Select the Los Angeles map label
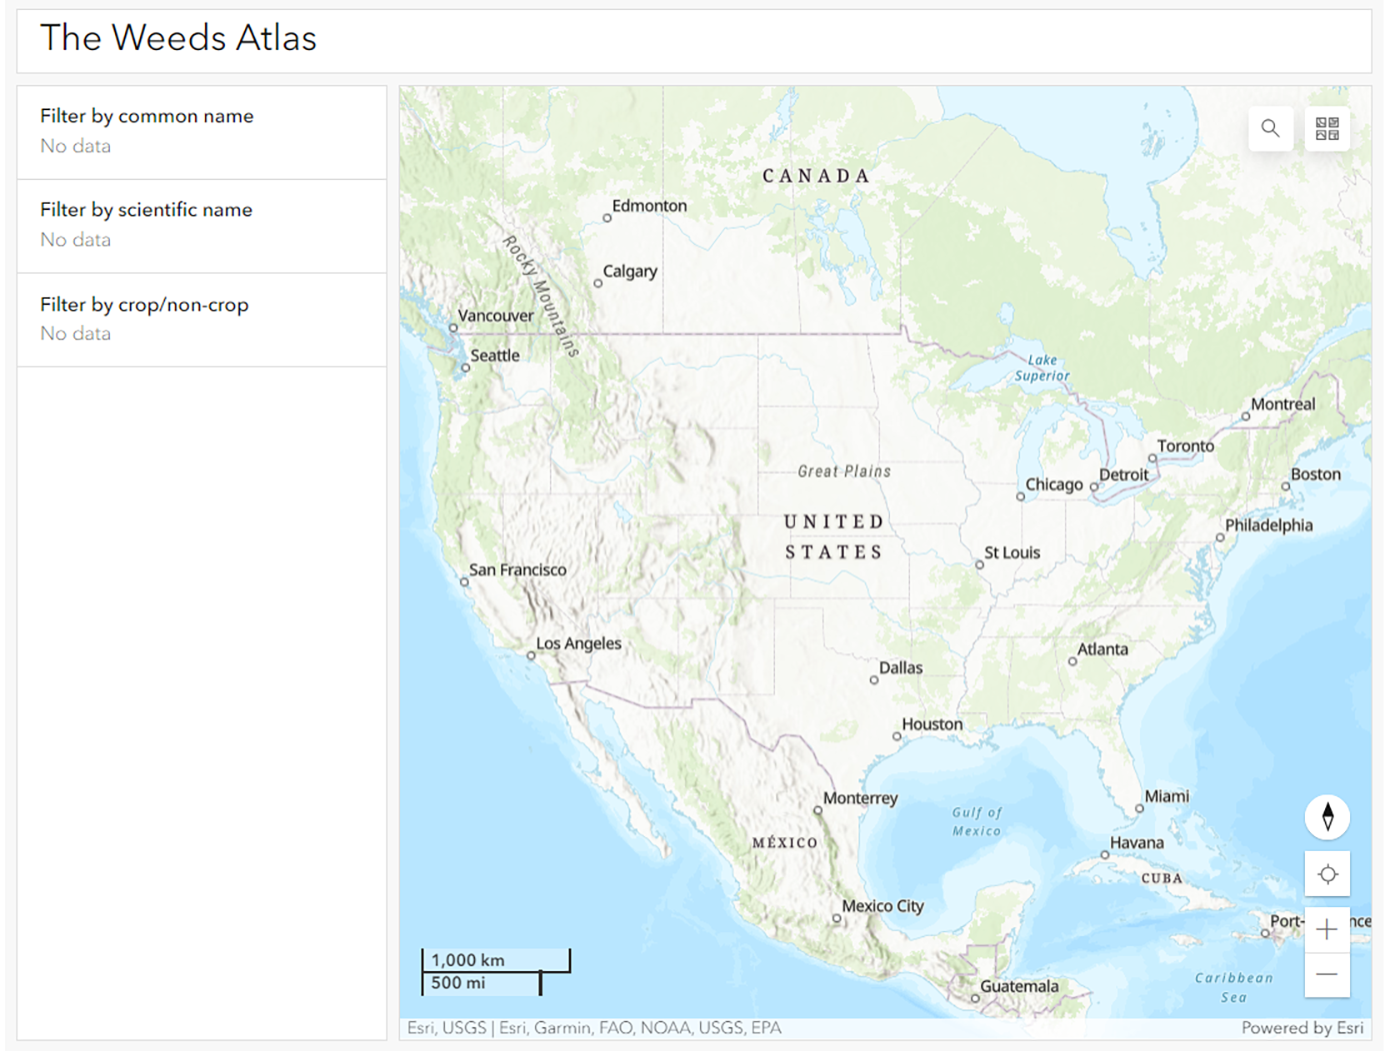The height and width of the screenshot is (1051, 1385). (579, 644)
